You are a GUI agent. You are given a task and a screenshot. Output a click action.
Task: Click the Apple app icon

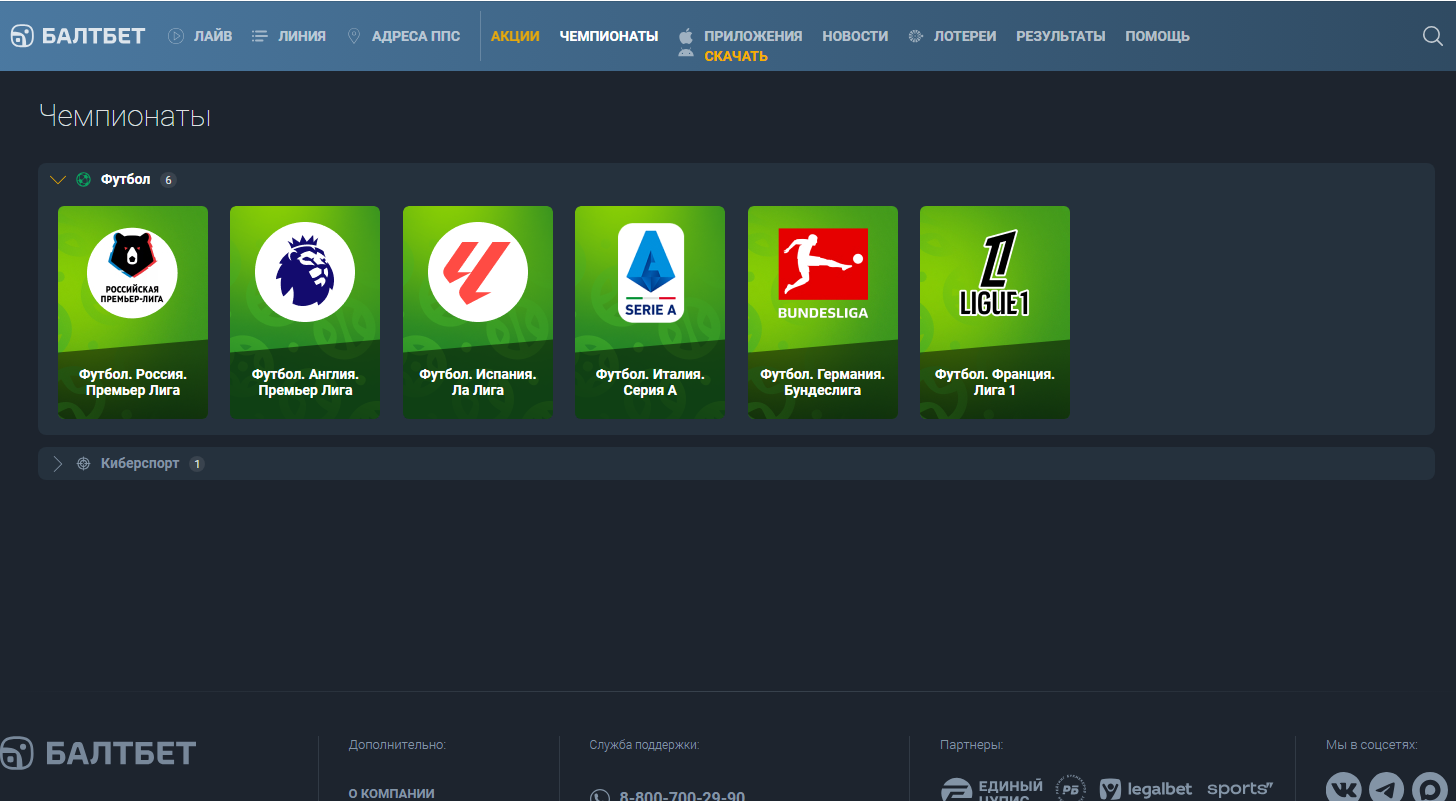point(686,36)
